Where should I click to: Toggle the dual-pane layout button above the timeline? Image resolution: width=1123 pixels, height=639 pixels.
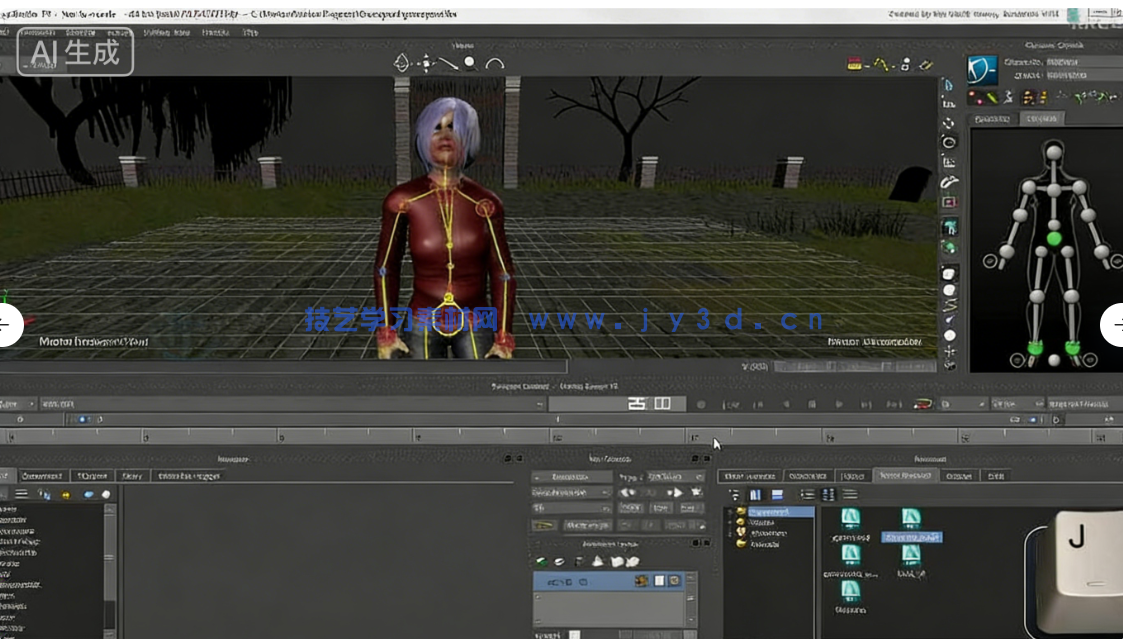660,403
